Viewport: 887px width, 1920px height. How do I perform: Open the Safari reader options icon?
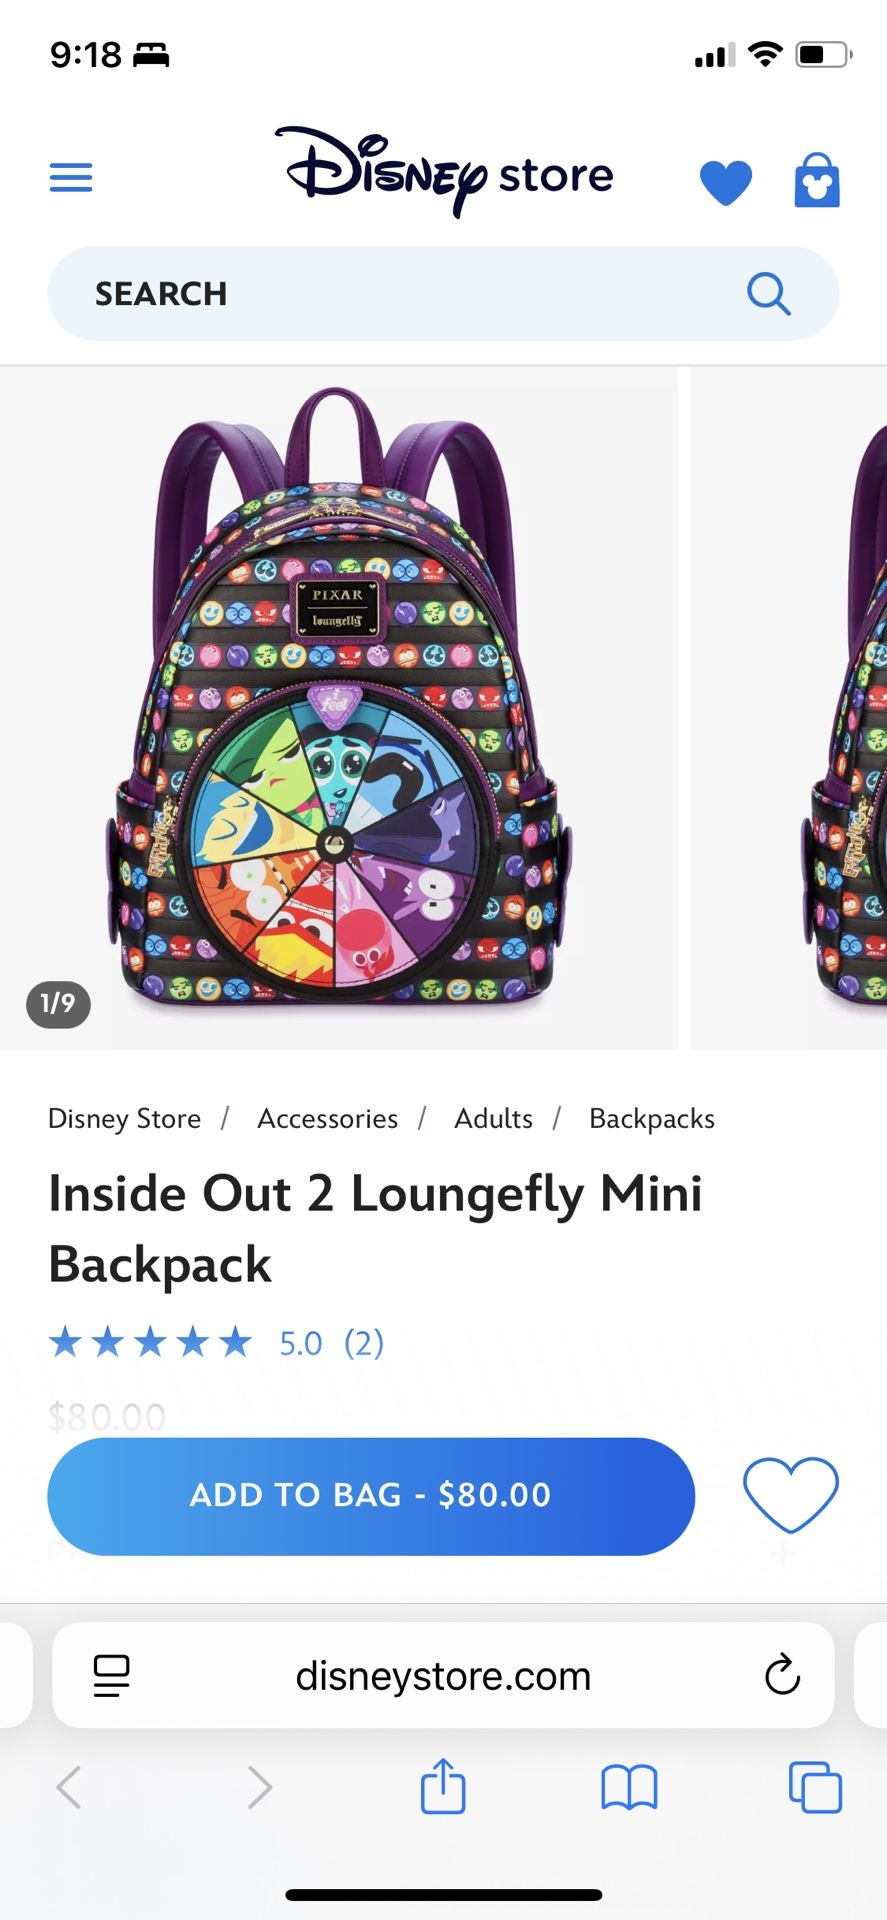pos(110,1675)
